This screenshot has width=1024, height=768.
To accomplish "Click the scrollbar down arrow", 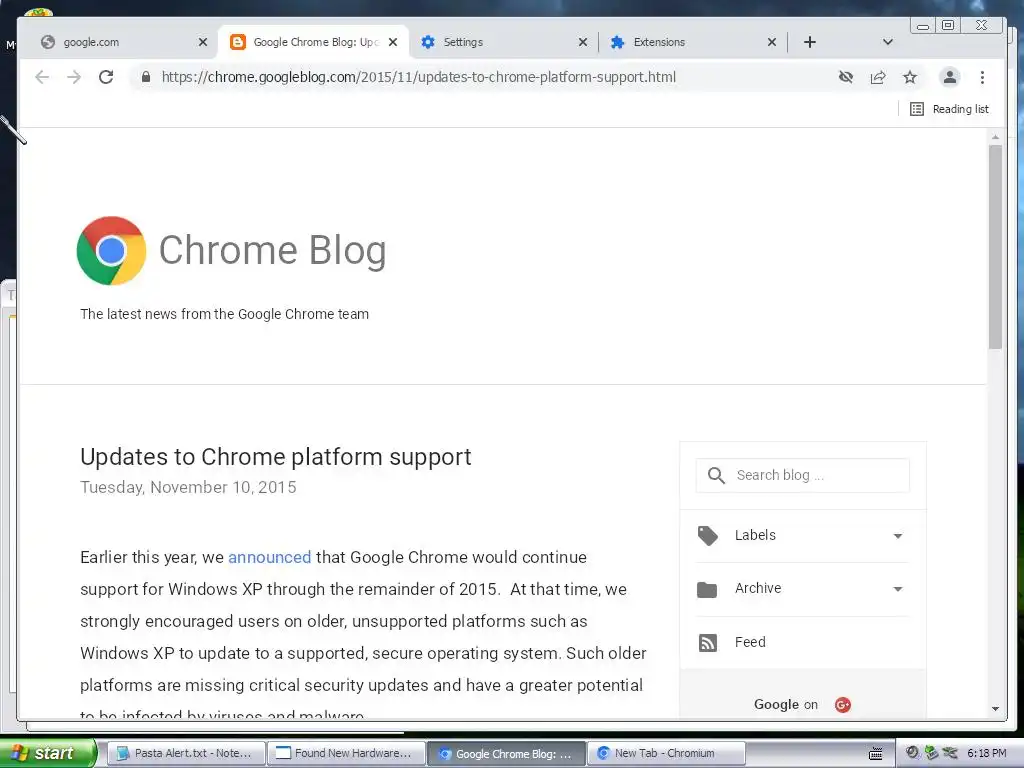I will pyautogui.click(x=995, y=709).
